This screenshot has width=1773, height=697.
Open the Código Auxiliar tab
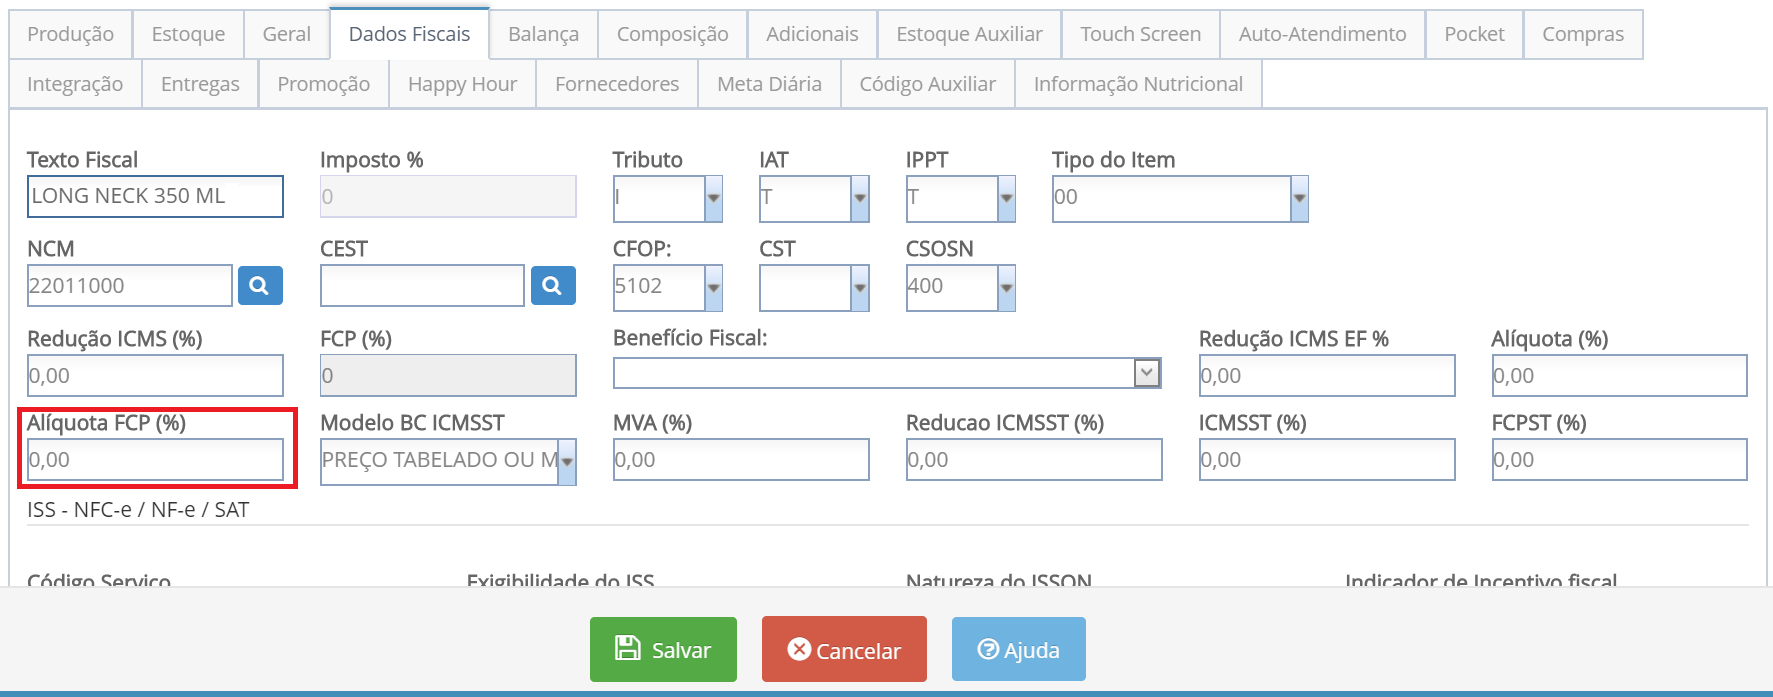click(x=928, y=84)
